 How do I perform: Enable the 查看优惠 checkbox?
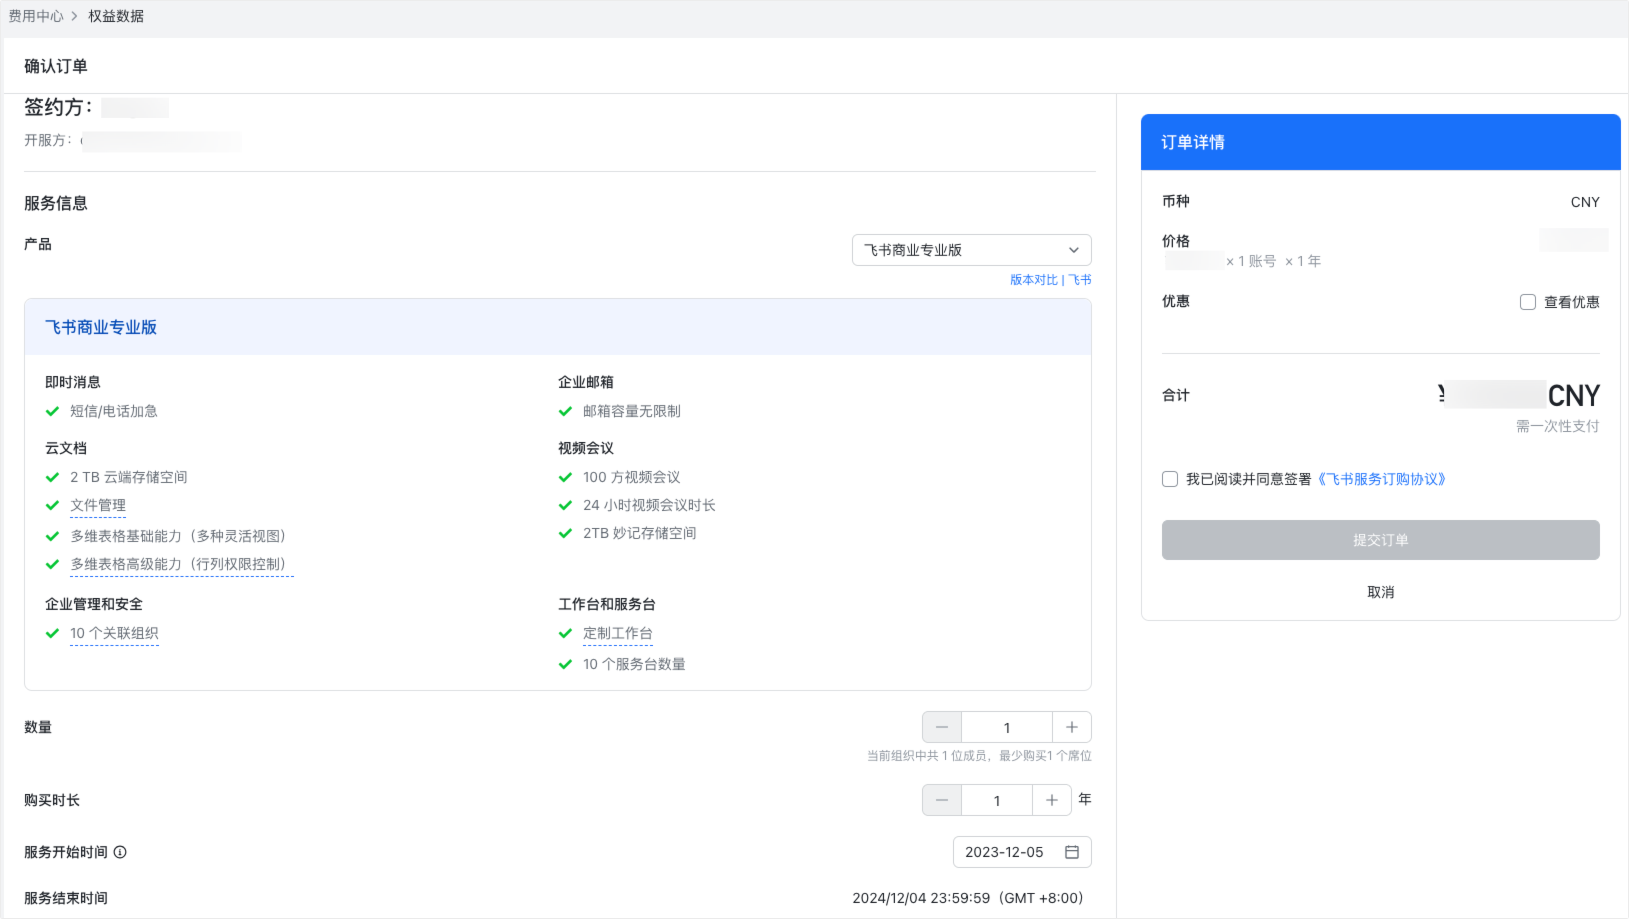pyautogui.click(x=1527, y=302)
